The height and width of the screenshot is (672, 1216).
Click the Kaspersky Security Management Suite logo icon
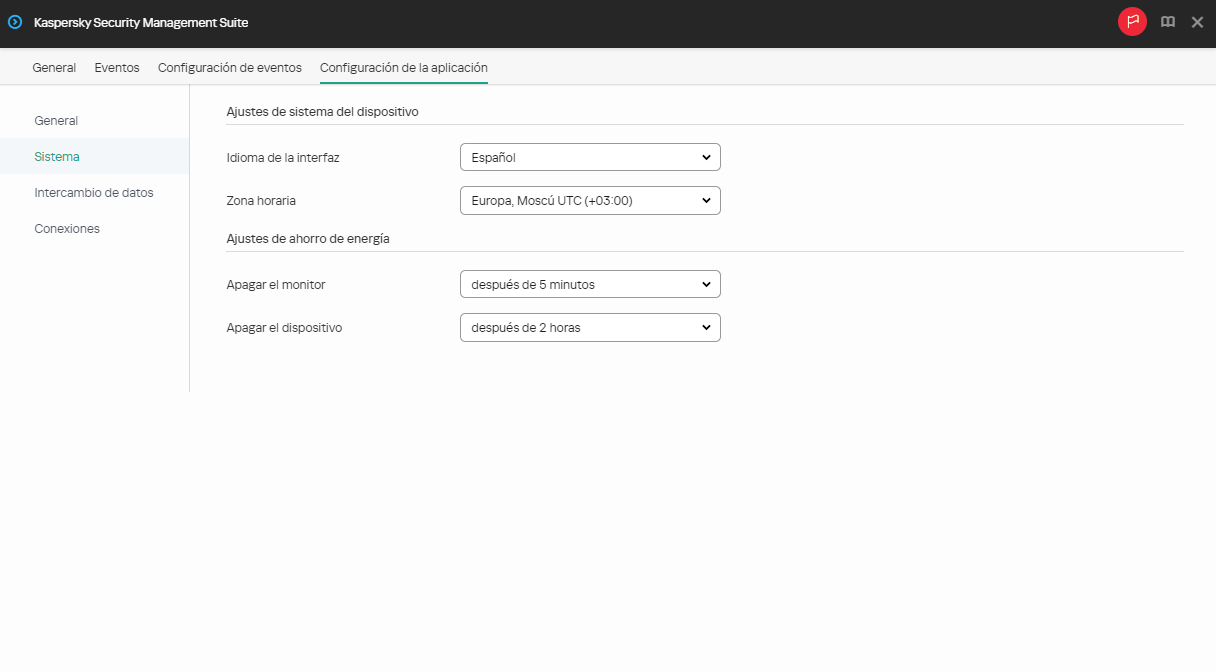[14, 21]
